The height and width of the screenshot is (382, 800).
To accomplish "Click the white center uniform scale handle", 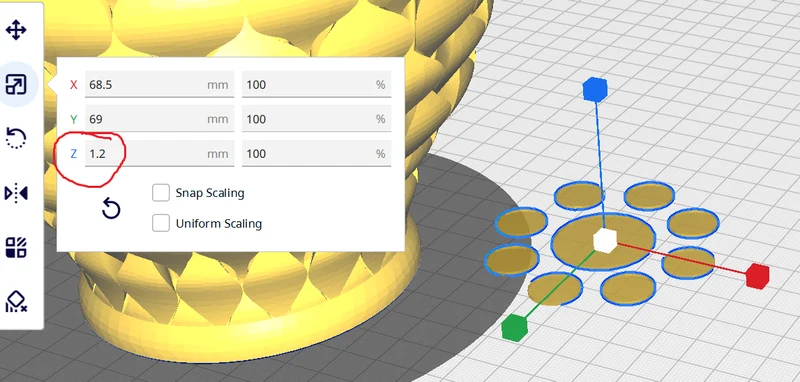I will [x=605, y=240].
